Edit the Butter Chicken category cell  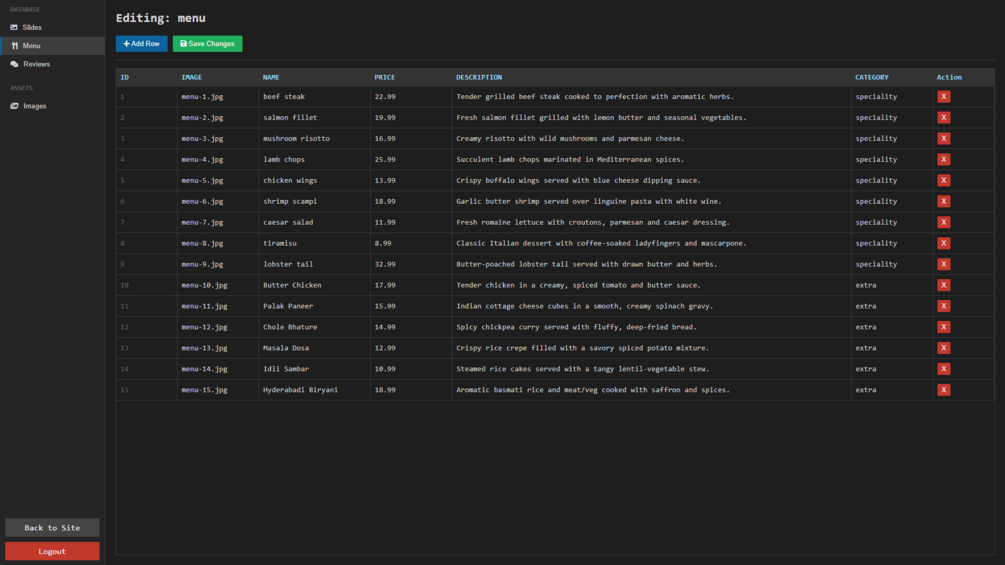(x=892, y=285)
